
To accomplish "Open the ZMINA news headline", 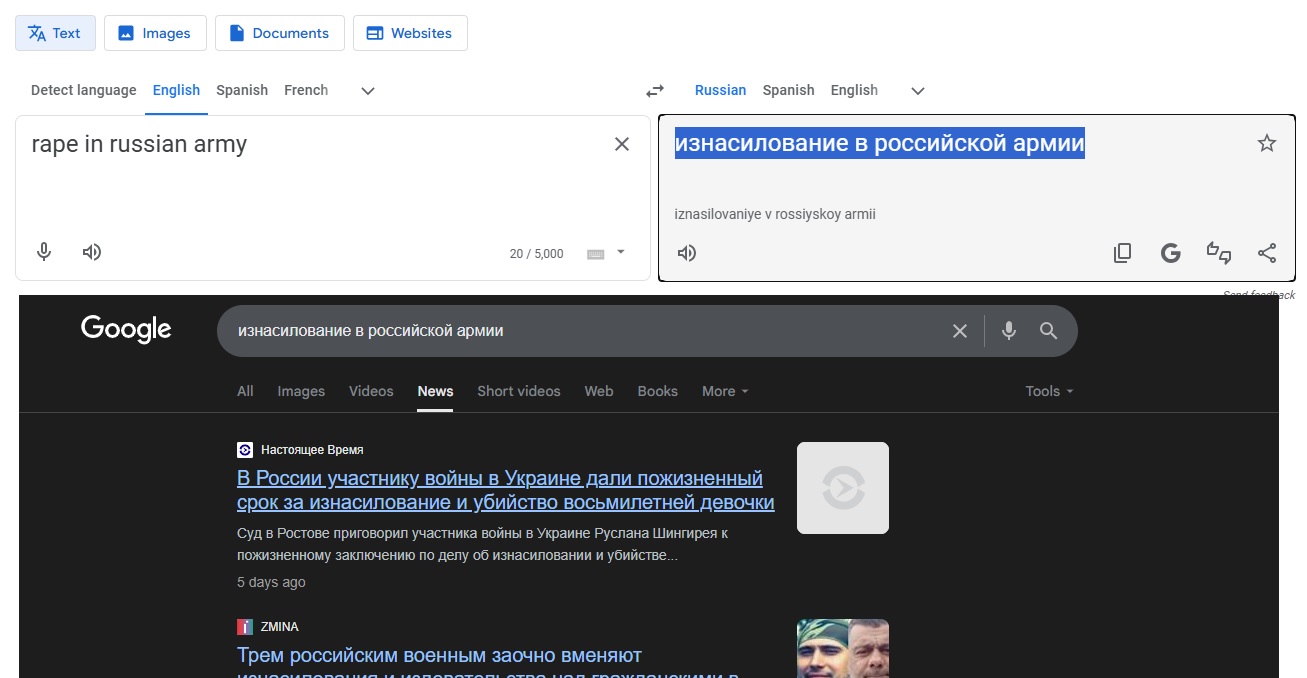I will [490, 662].
